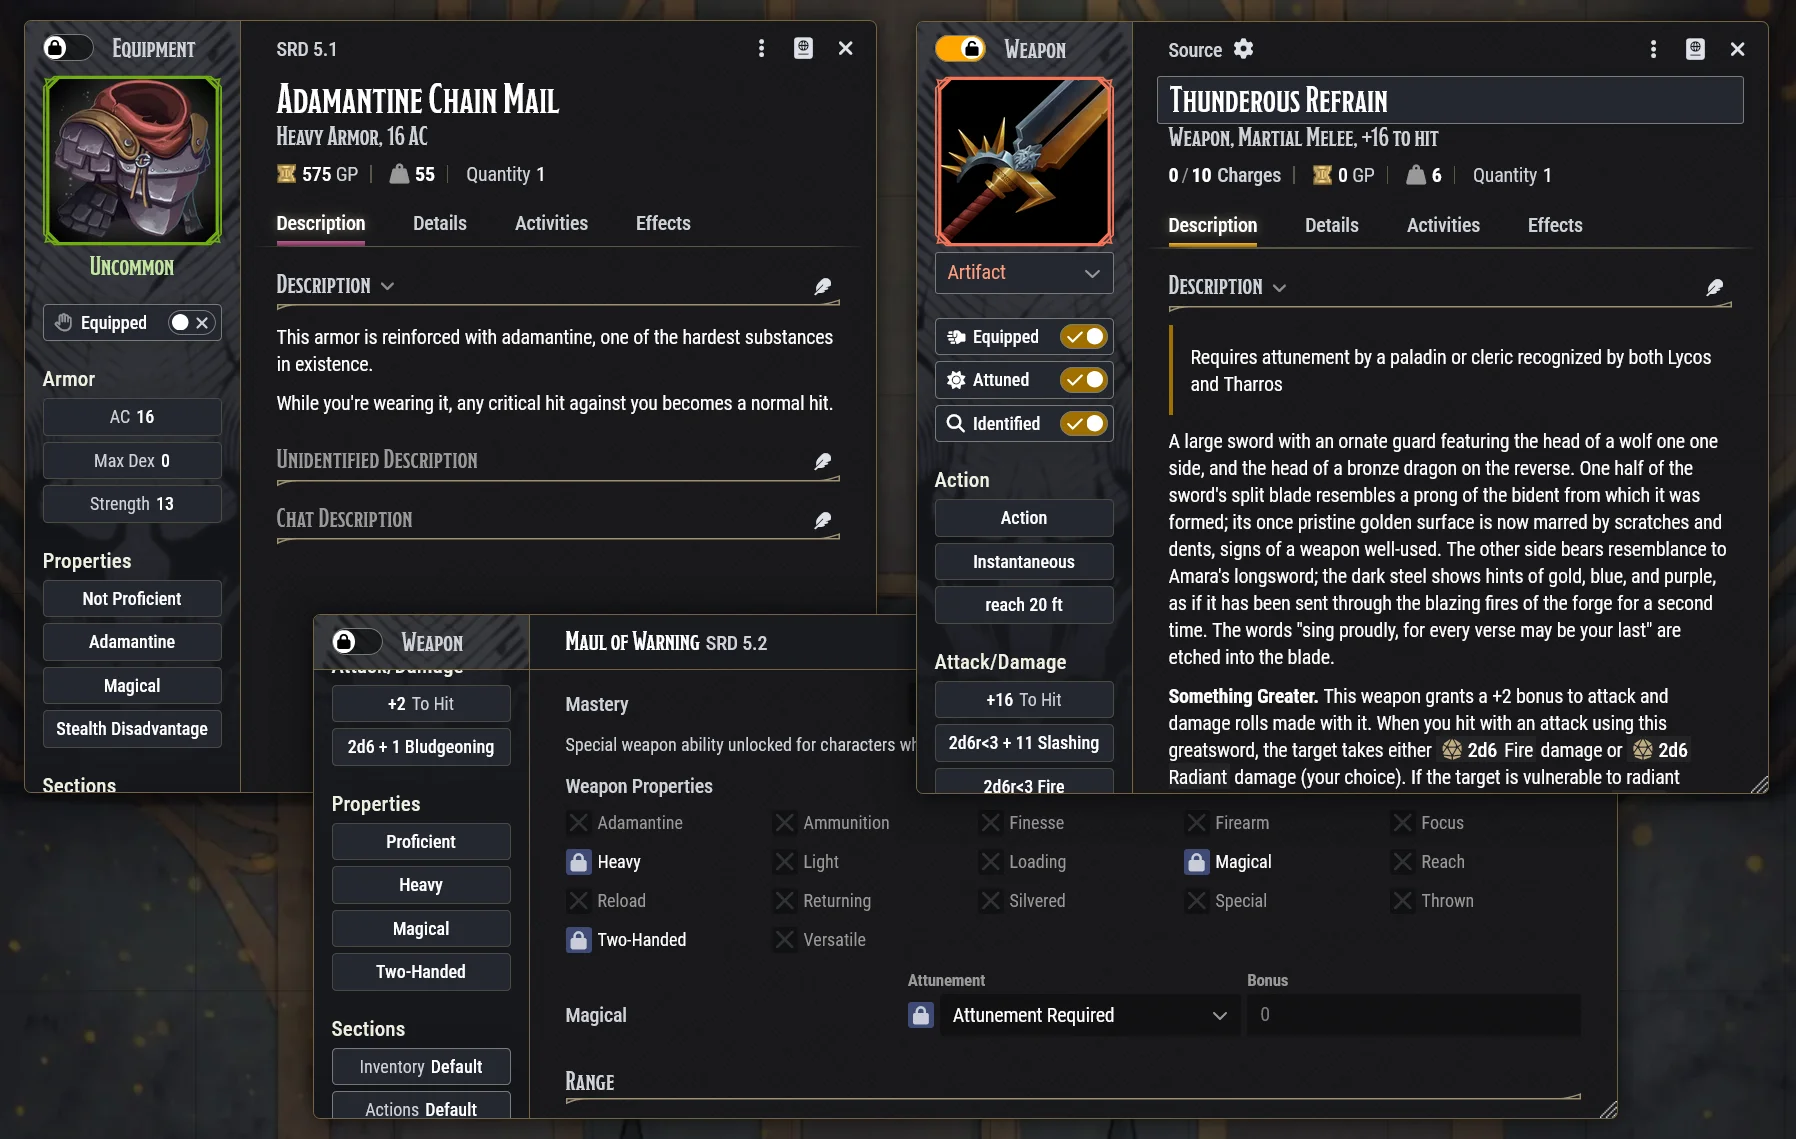The height and width of the screenshot is (1139, 1796).
Task: Open Activities tab on Adamantine Chain Mail
Action: [x=551, y=223]
